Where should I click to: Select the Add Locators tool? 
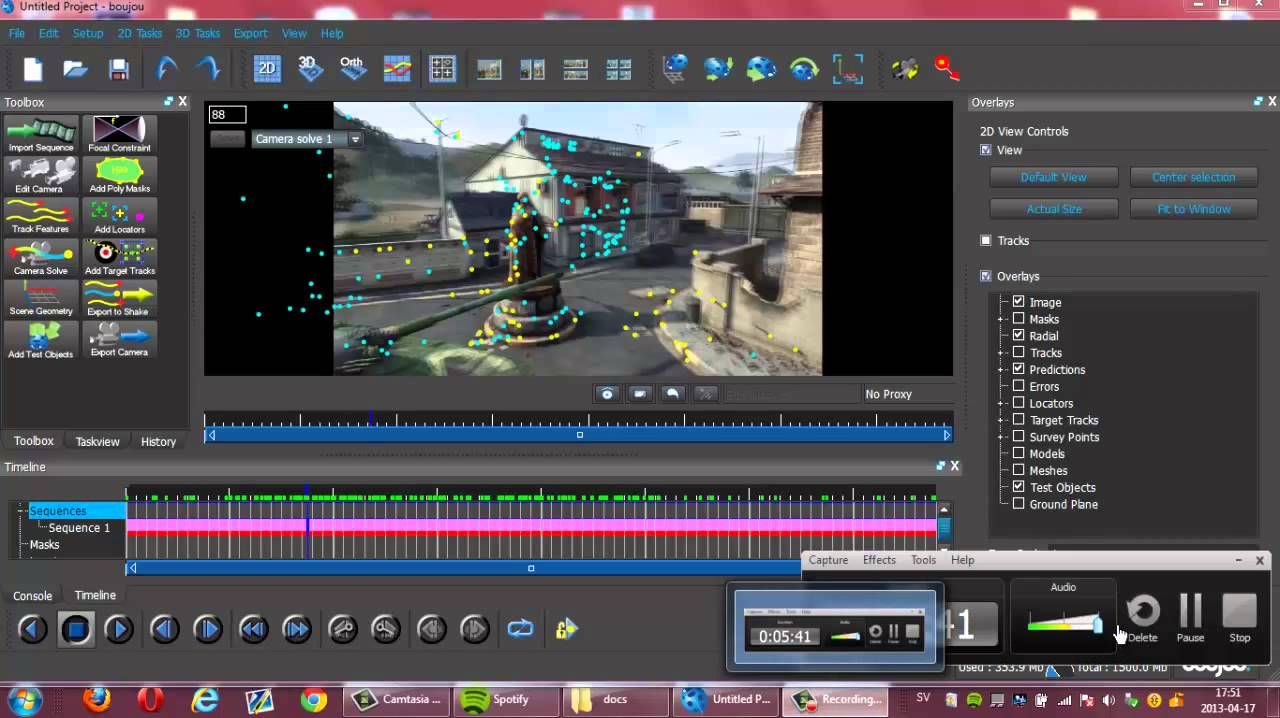[x=119, y=216]
